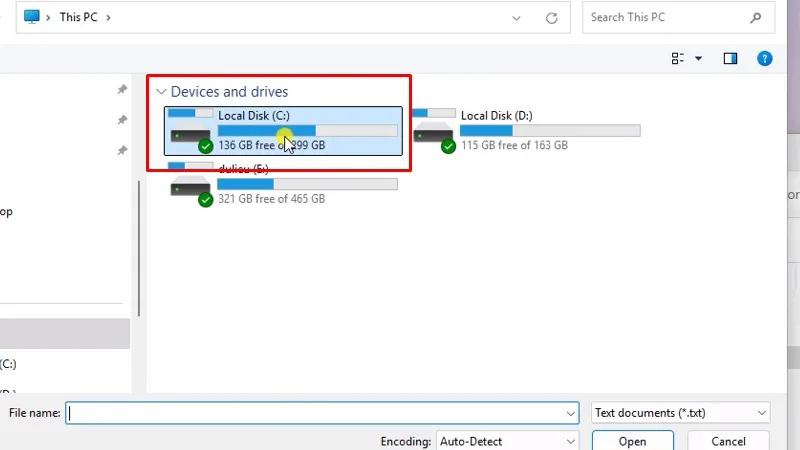Screen dimensions: 800x450
Task: Click the Refresh button beside the address bar
Action: click(x=551, y=18)
